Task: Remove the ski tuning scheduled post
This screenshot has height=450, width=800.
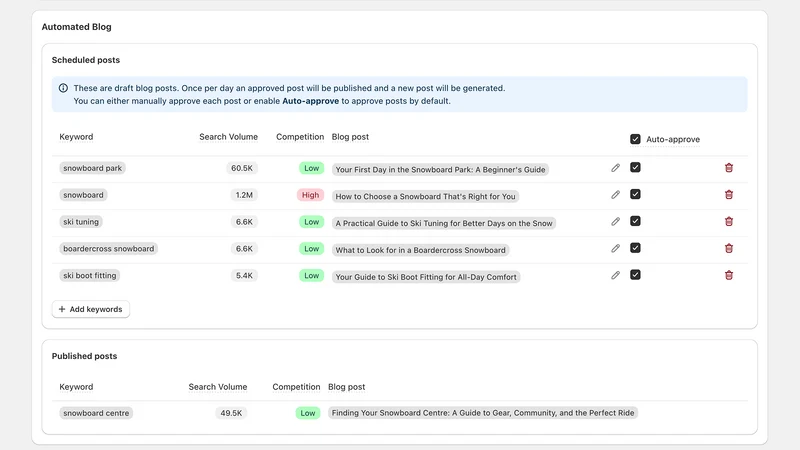Action: click(x=729, y=221)
